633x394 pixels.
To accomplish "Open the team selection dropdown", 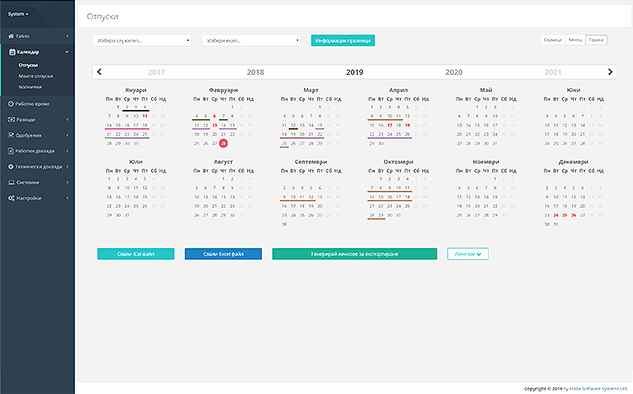I will (251, 40).
